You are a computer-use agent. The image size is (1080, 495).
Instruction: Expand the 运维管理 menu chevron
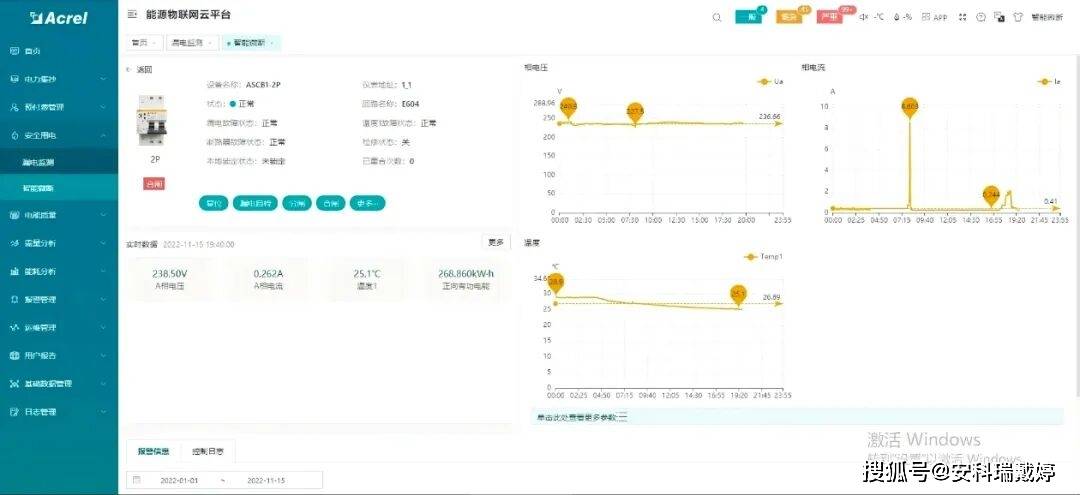tap(103, 328)
